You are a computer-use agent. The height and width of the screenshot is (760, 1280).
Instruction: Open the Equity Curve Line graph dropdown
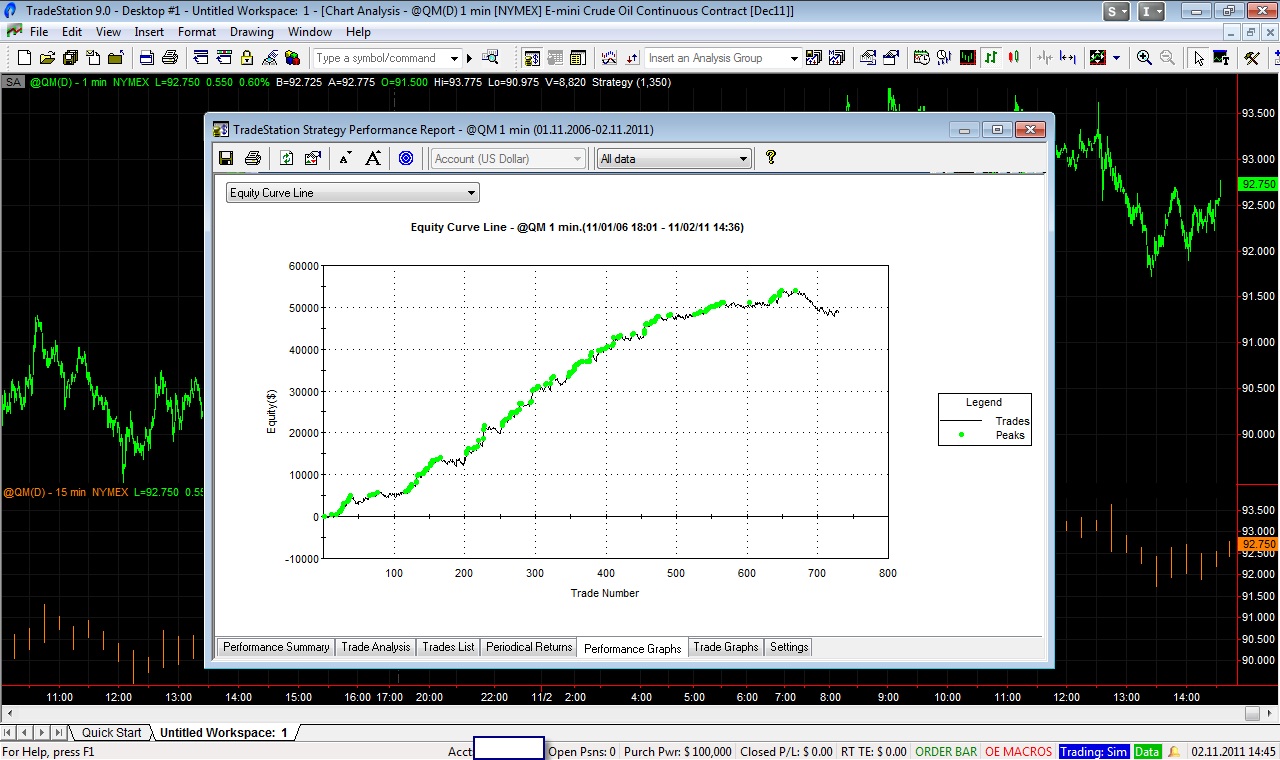(x=353, y=193)
